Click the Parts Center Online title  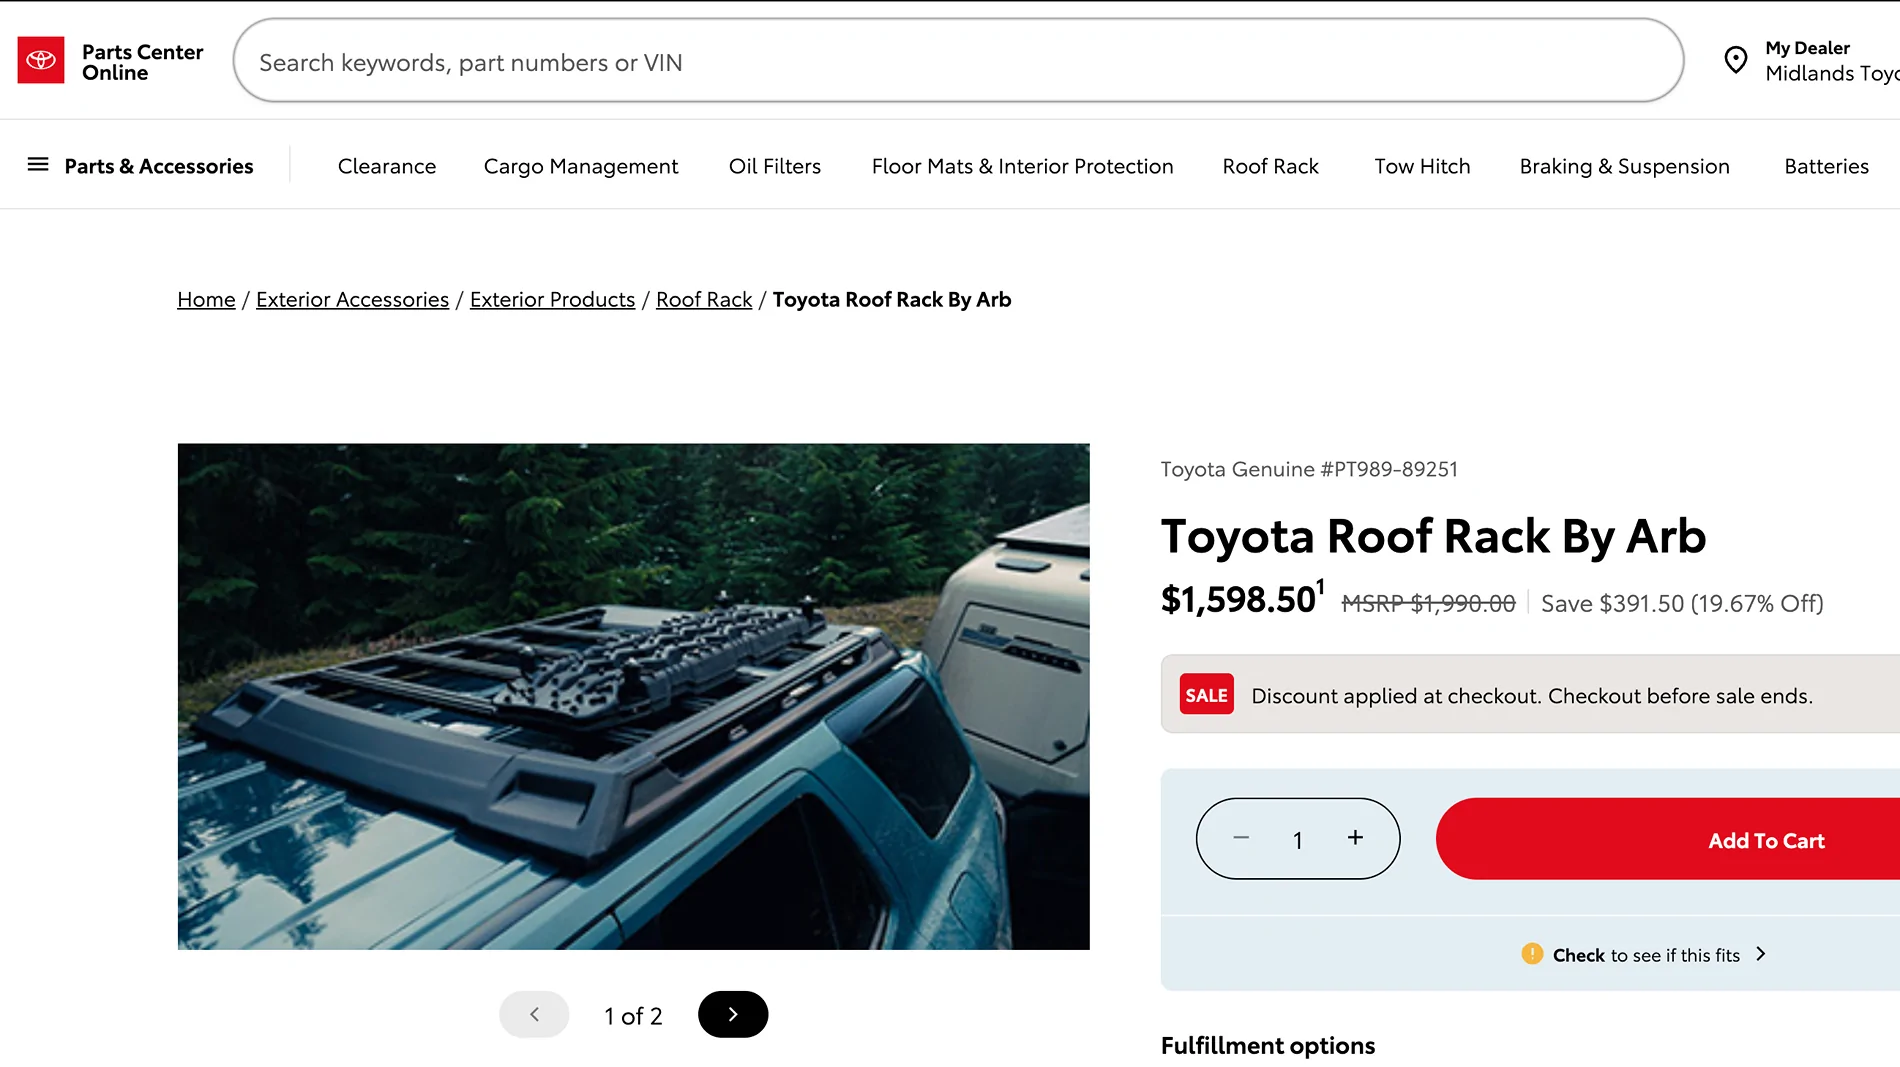pyautogui.click(x=142, y=62)
